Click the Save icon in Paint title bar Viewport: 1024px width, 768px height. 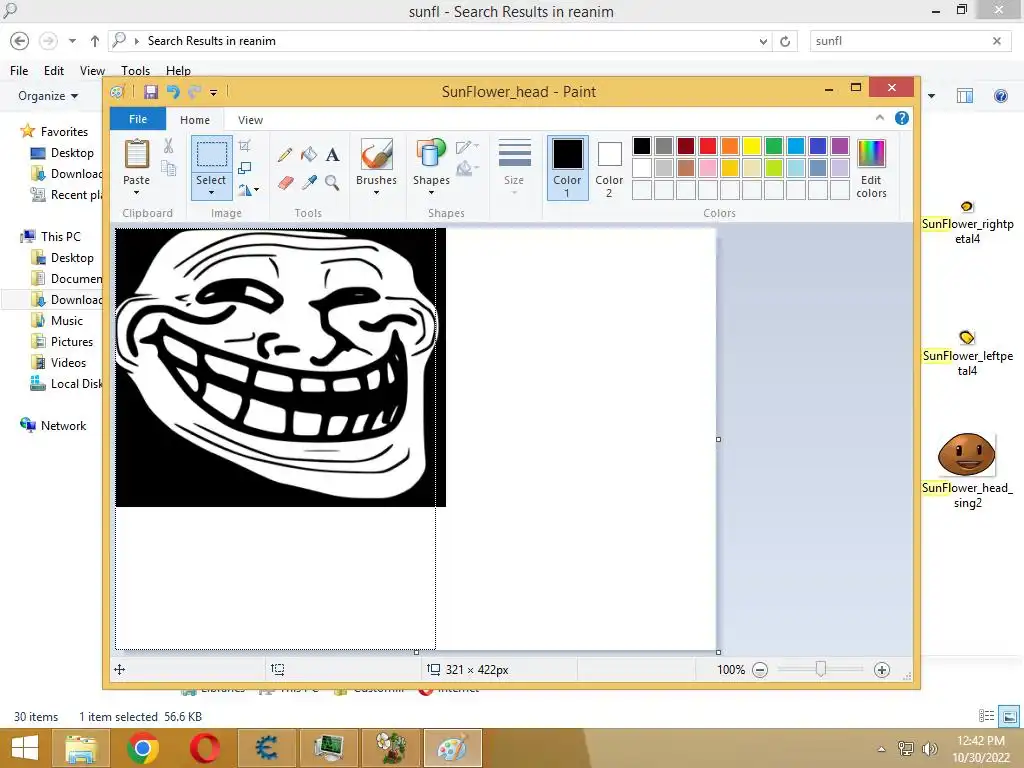pos(151,91)
